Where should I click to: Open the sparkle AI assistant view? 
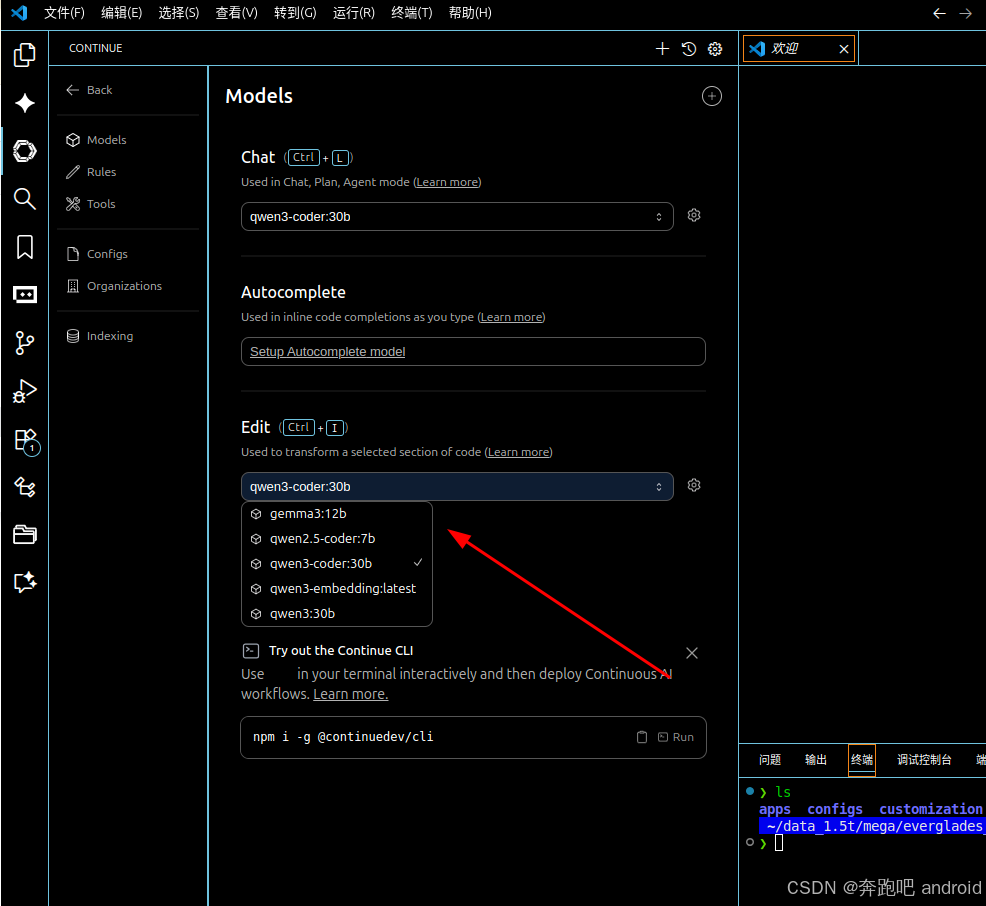pos(25,102)
